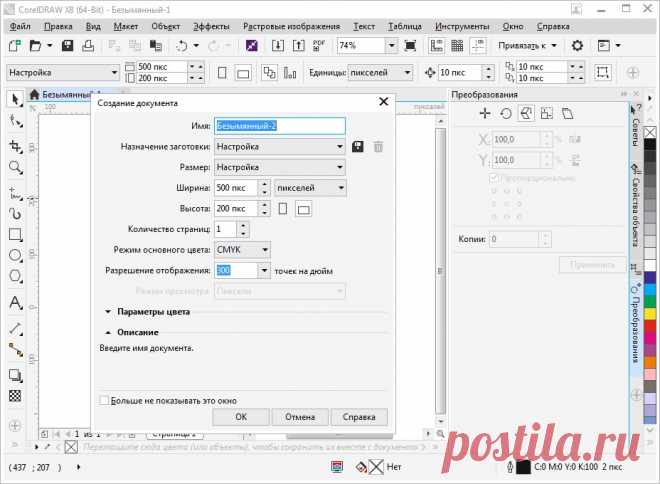Select the Pick tool in the toolbox

(15, 100)
